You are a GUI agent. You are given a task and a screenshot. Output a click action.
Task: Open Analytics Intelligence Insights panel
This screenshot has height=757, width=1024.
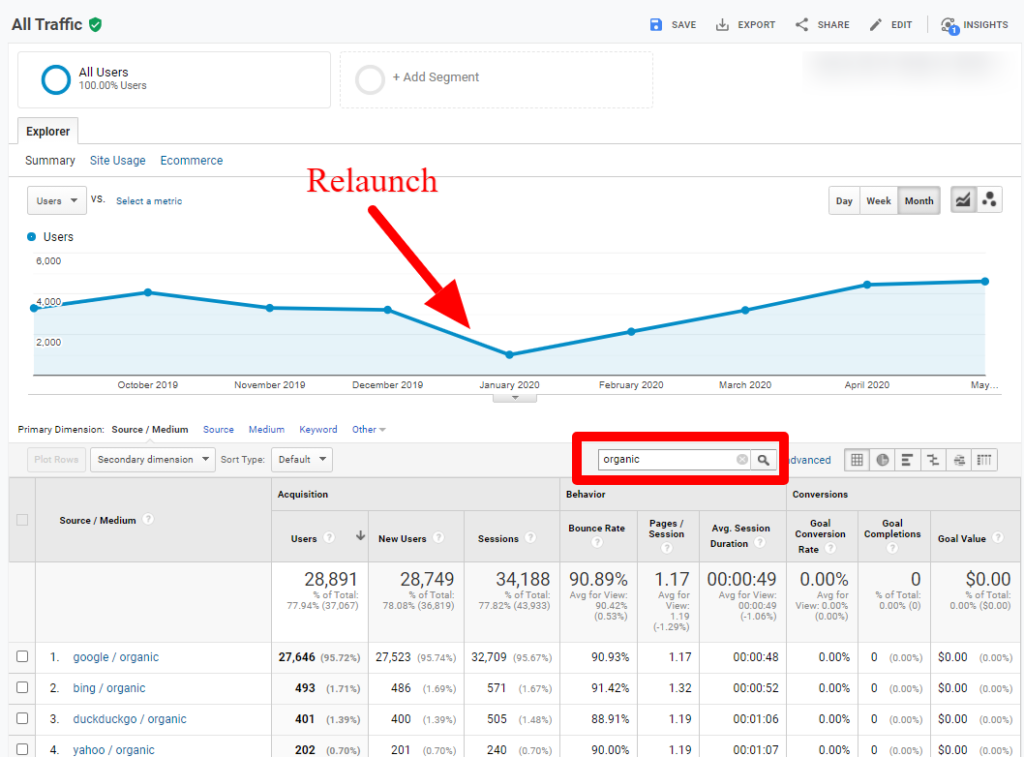point(974,24)
